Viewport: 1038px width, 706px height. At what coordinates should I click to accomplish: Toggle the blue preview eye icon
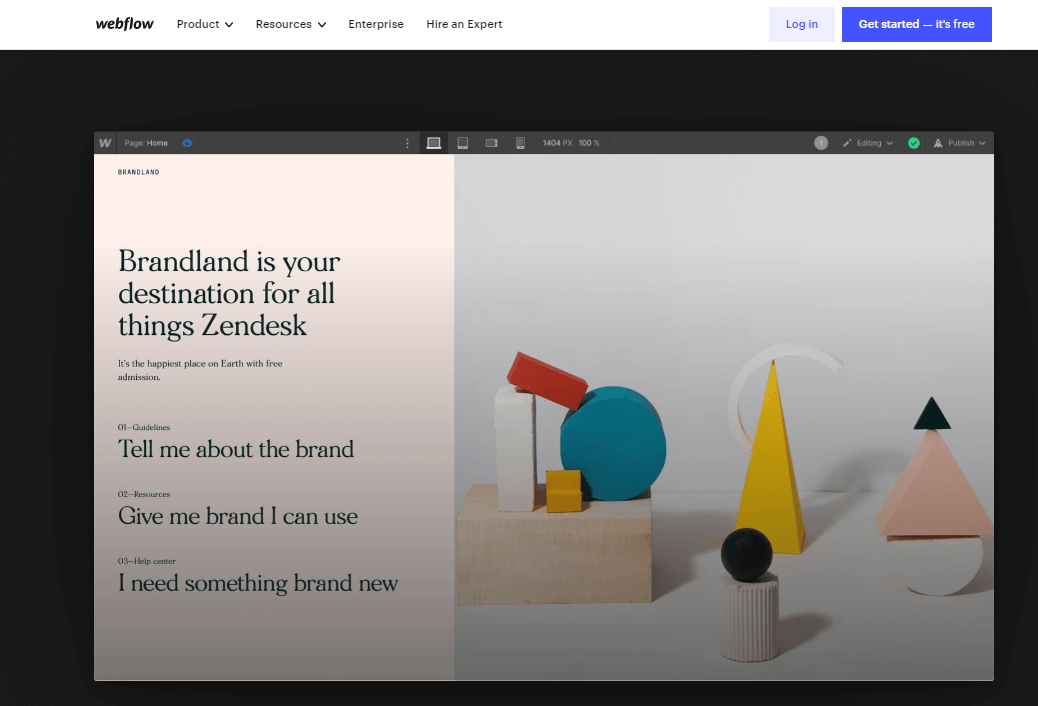coord(187,143)
